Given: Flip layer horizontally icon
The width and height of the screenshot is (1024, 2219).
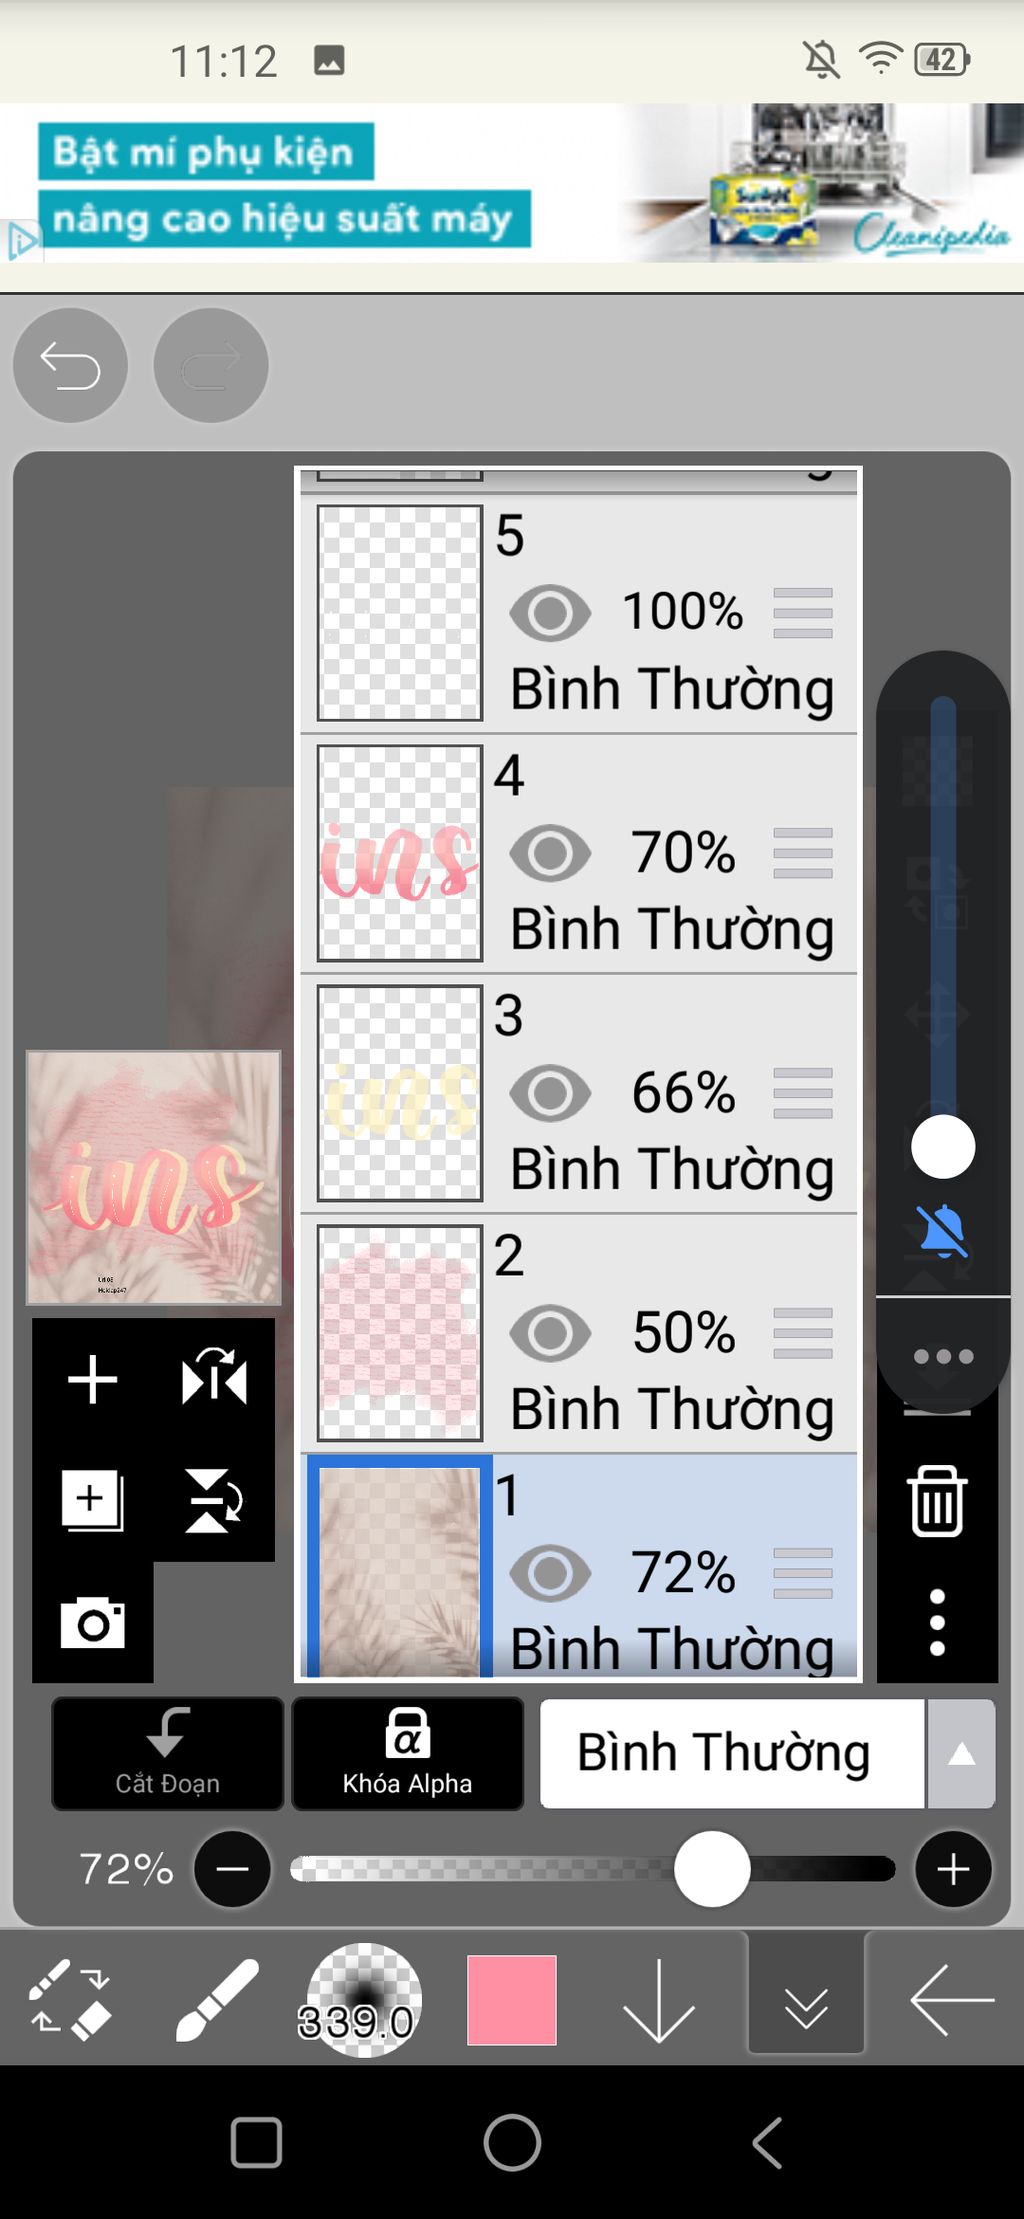Looking at the screenshot, I should pos(214,1378).
